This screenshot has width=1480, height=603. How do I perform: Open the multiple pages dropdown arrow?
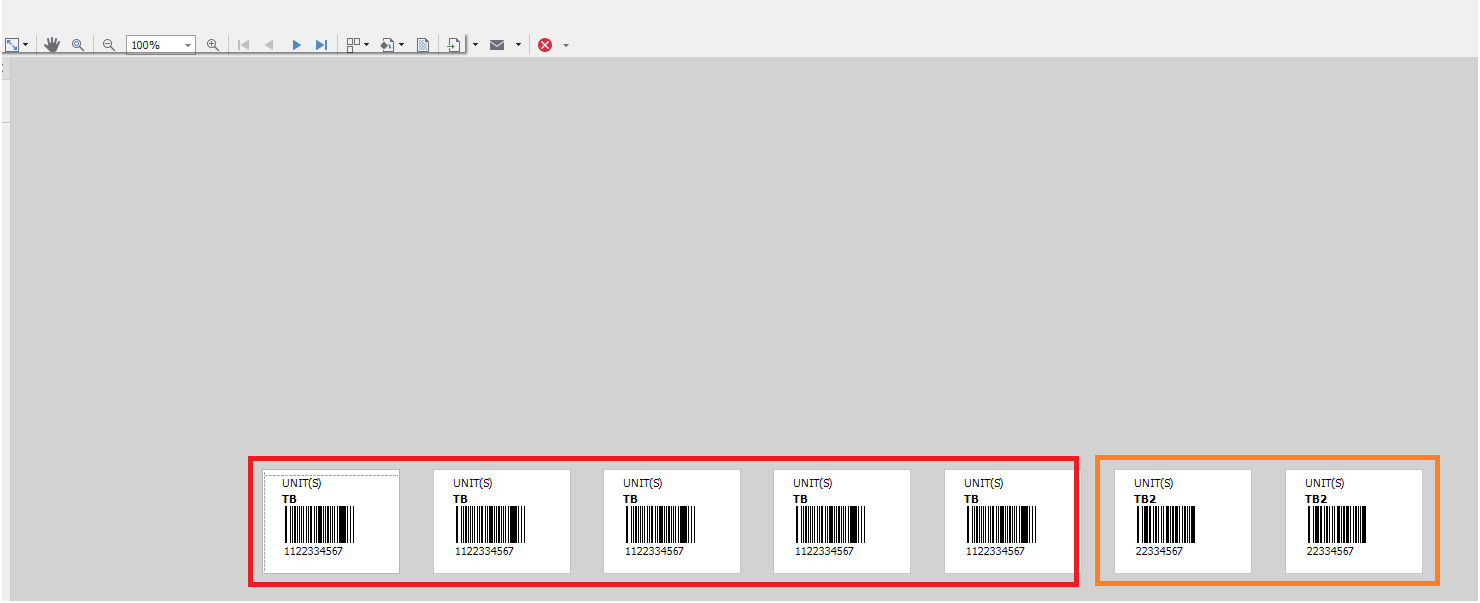[367, 45]
